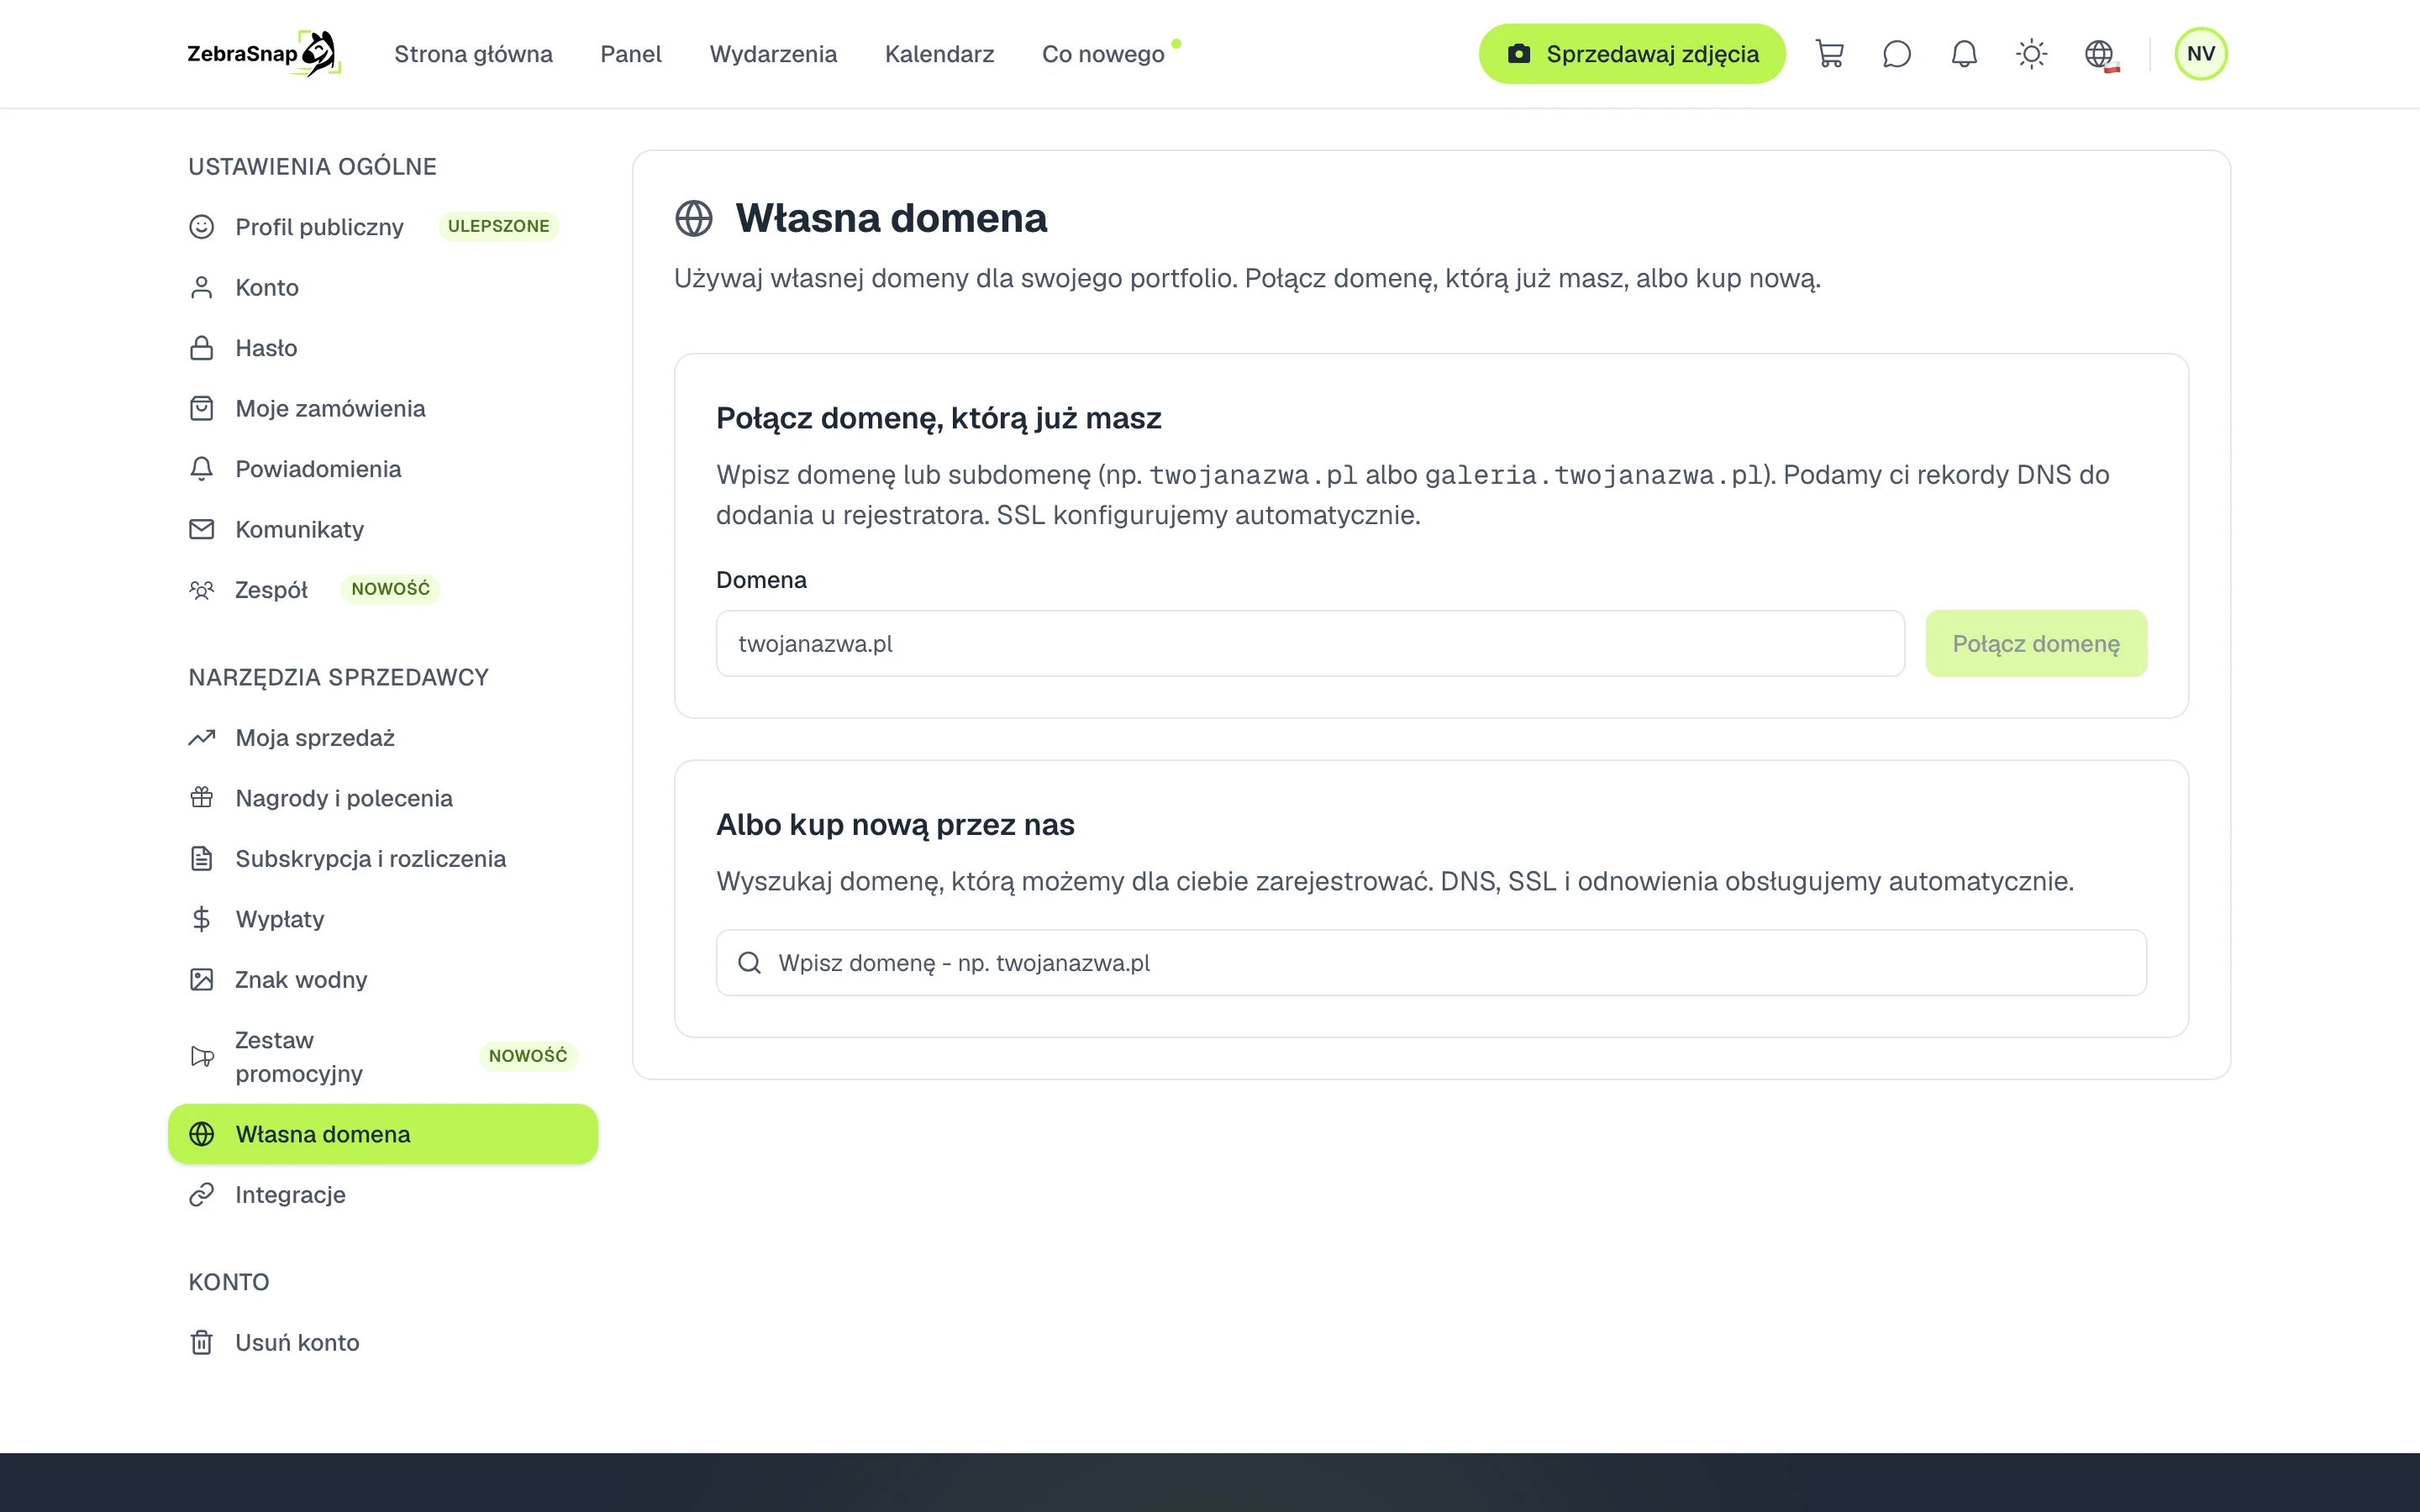Click the team icon next to Zespół
The width and height of the screenshot is (2420, 1512).
pos(202,590)
